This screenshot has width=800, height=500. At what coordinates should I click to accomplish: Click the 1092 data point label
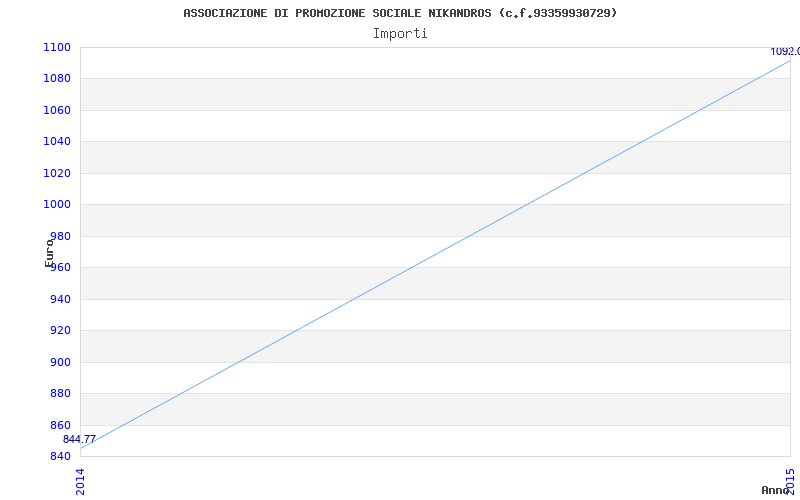(x=785, y=52)
